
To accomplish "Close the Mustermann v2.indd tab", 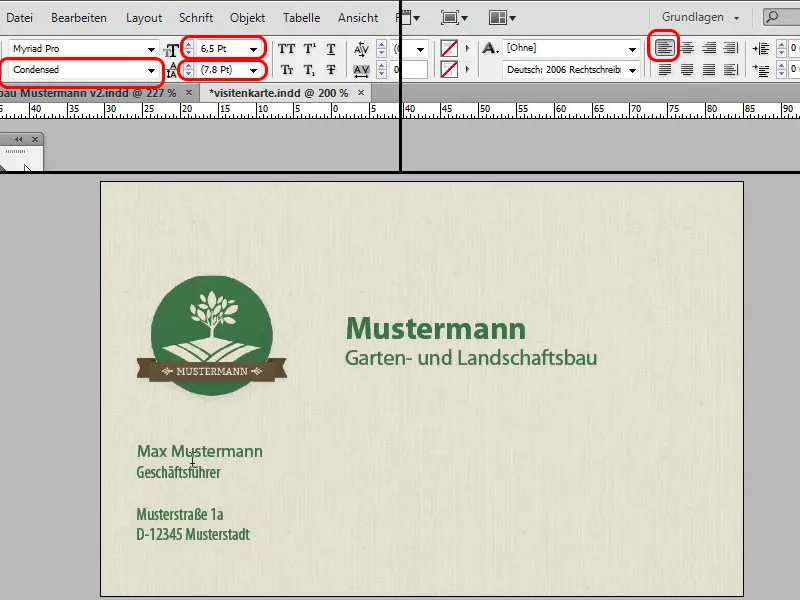I will (x=189, y=93).
